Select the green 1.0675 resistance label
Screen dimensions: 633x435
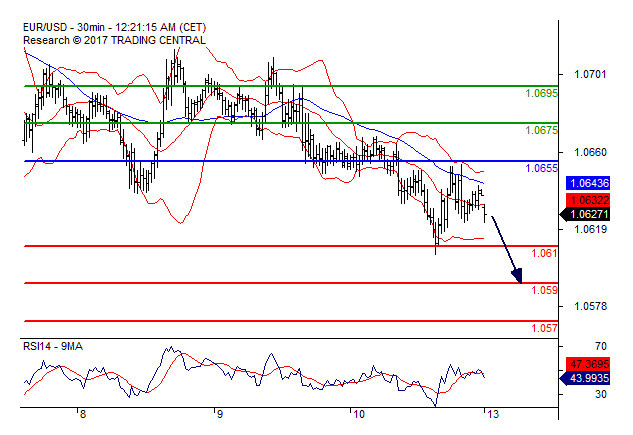click(x=541, y=130)
